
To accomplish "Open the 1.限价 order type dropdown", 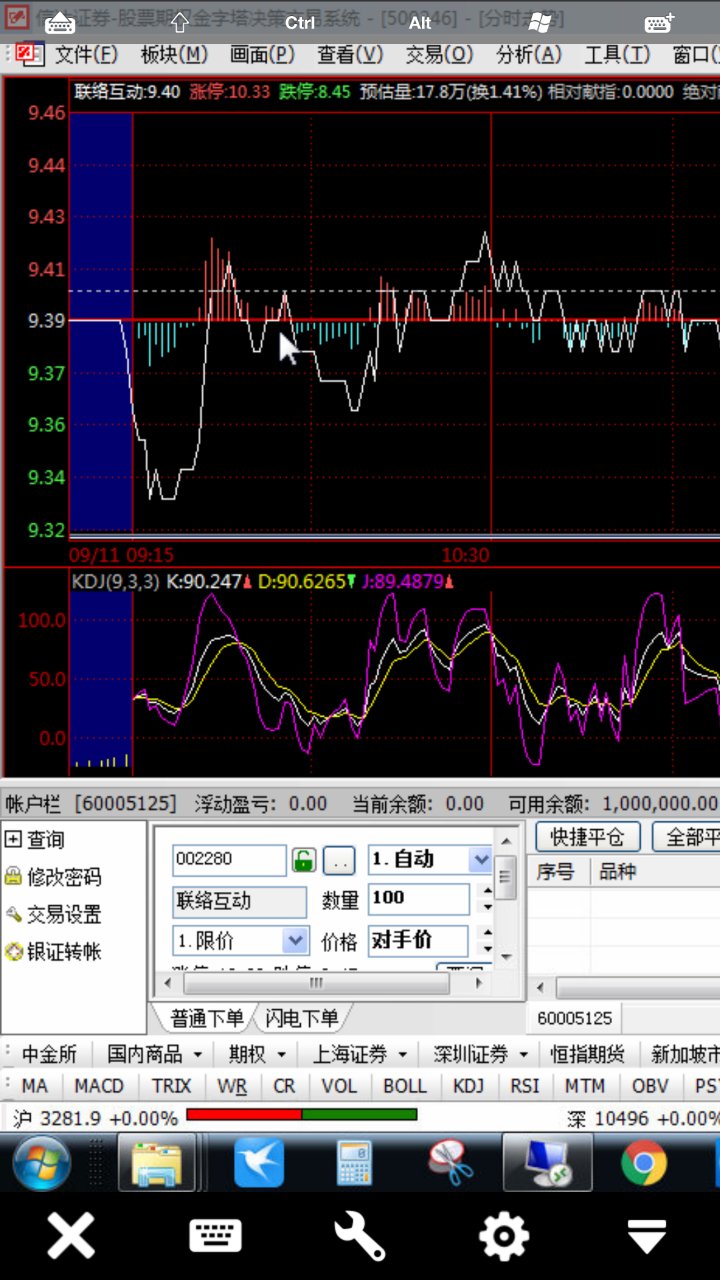I will point(295,940).
